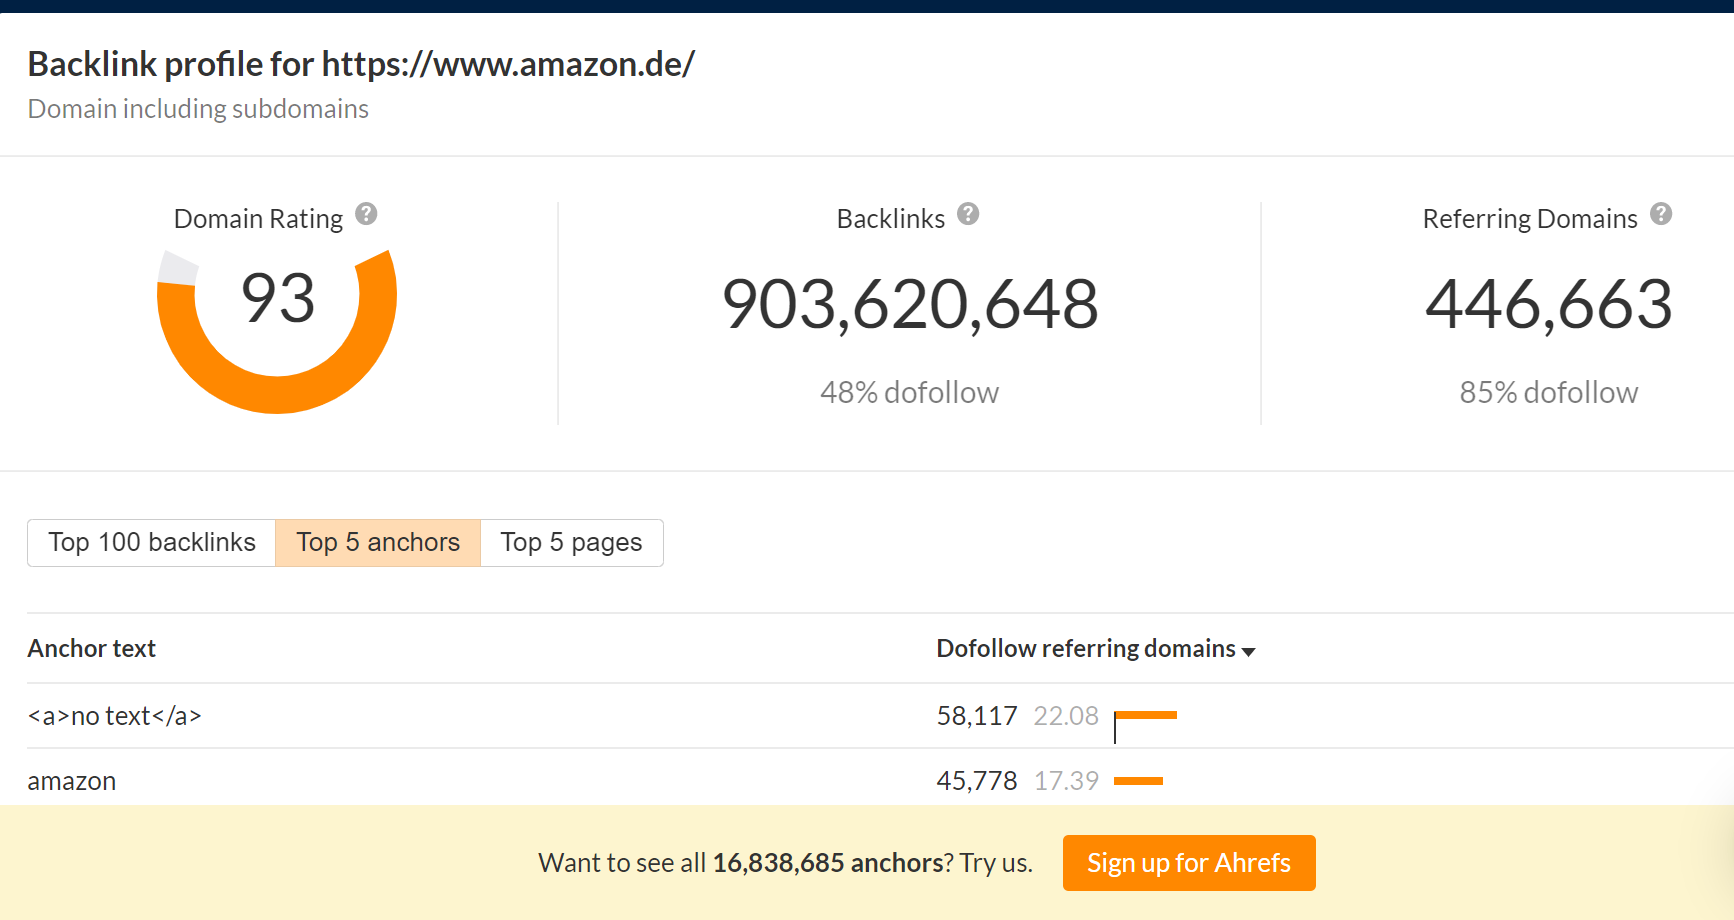Click the Backlinks help question mark
This screenshot has height=920, width=1734.
968,214
